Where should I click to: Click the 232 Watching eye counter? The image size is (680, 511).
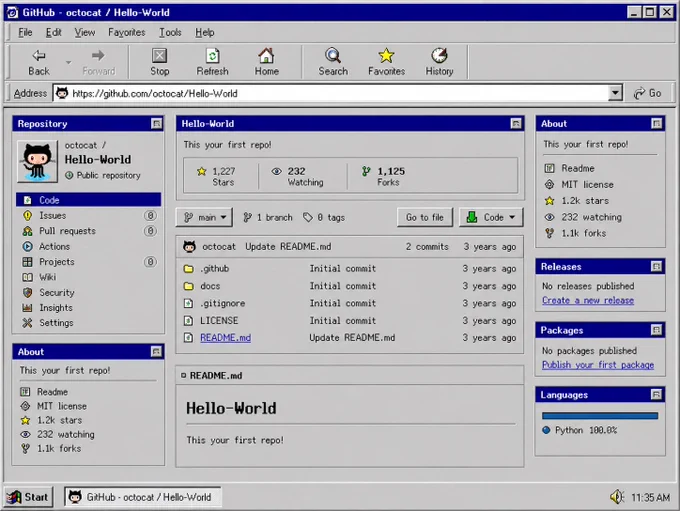tap(298, 176)
